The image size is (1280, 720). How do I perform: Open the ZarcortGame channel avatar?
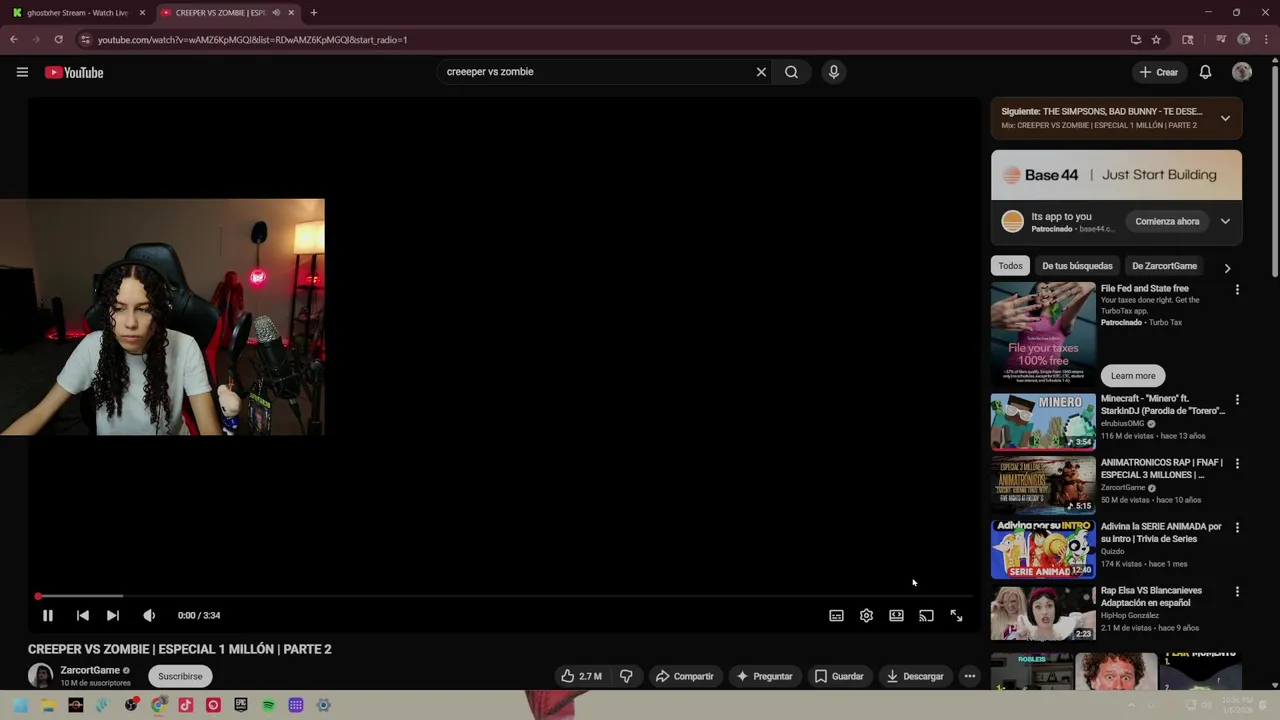pyautogui.click(x=40, y=676)
